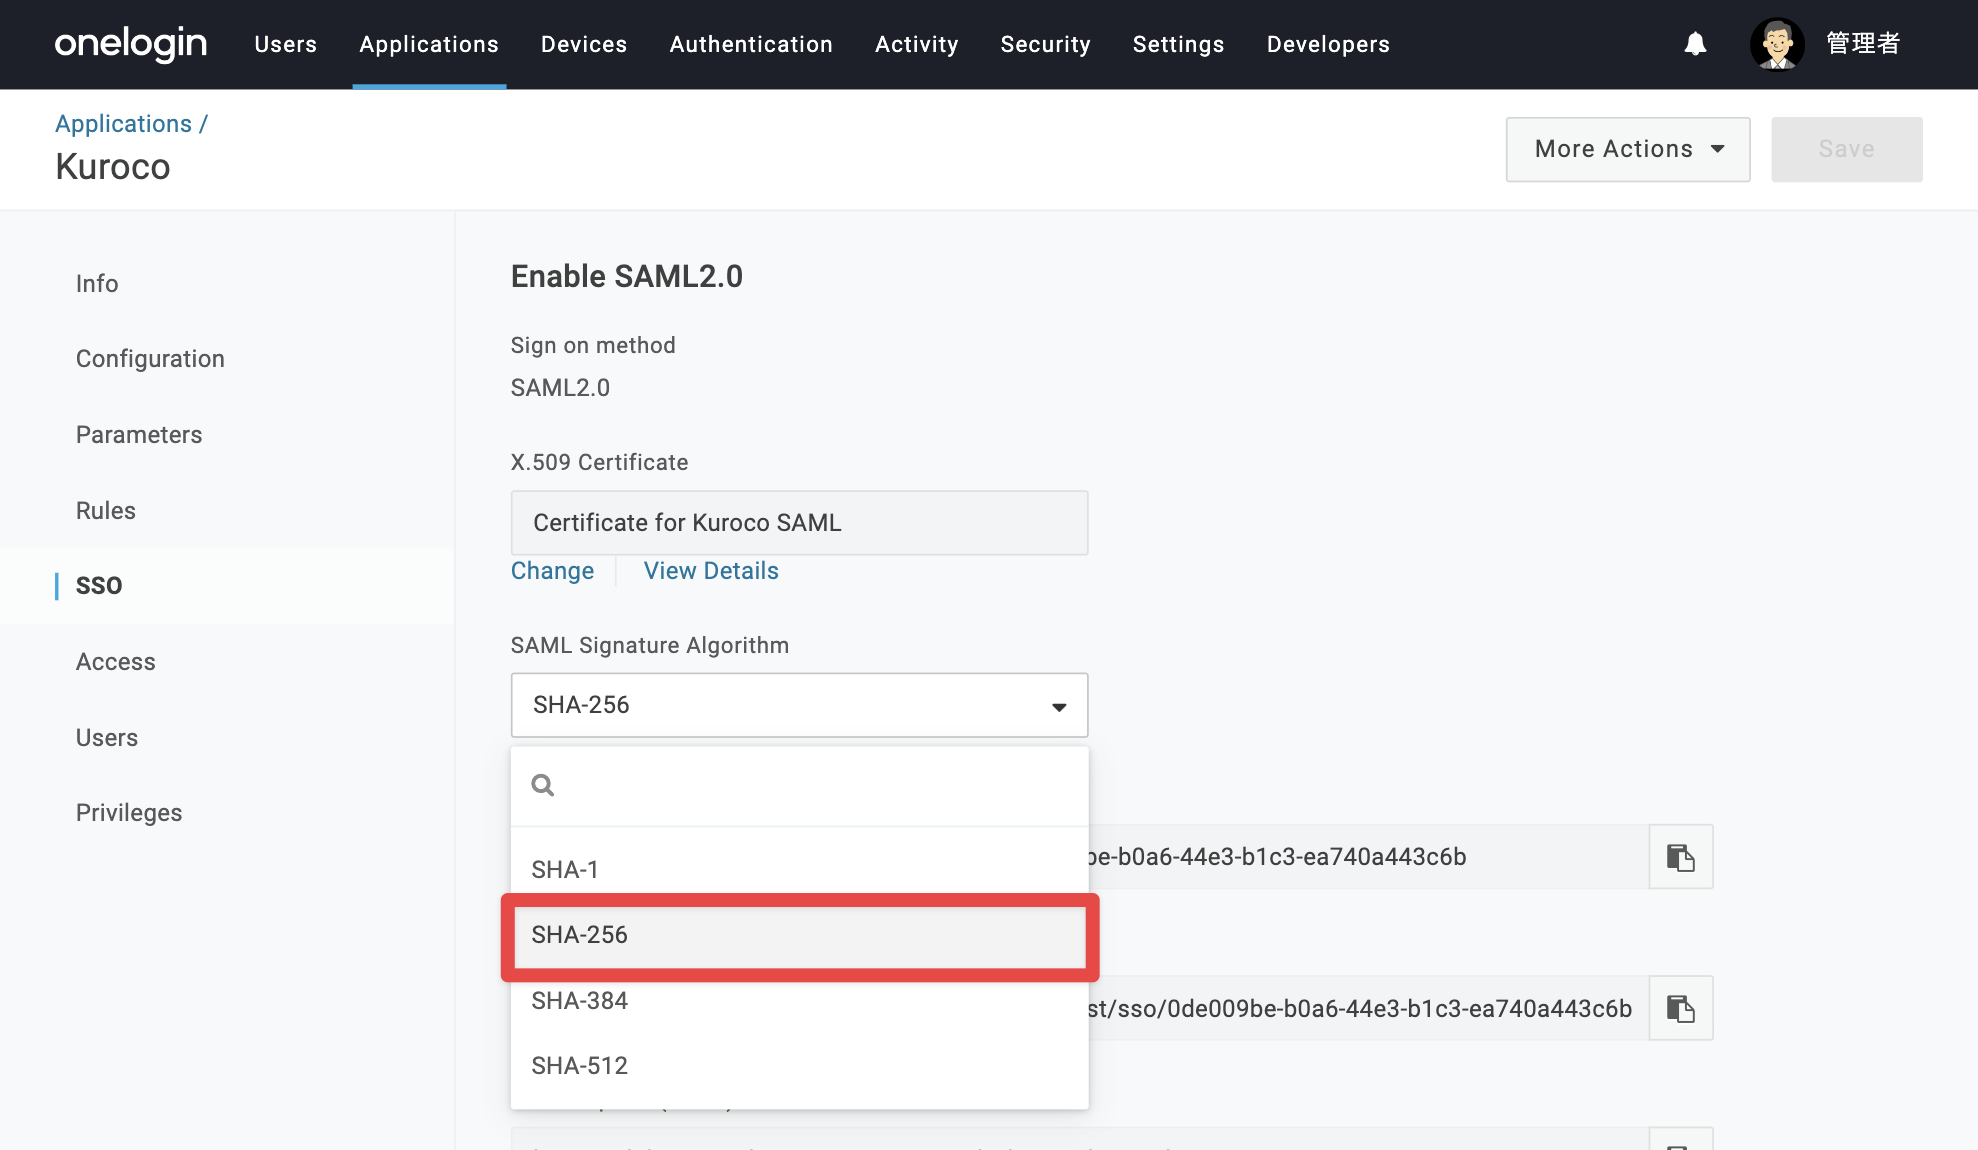Viewport: 1978px width, 1150px height.
Task: Click the sso/0de009be URL field
Action: 1368,1008
